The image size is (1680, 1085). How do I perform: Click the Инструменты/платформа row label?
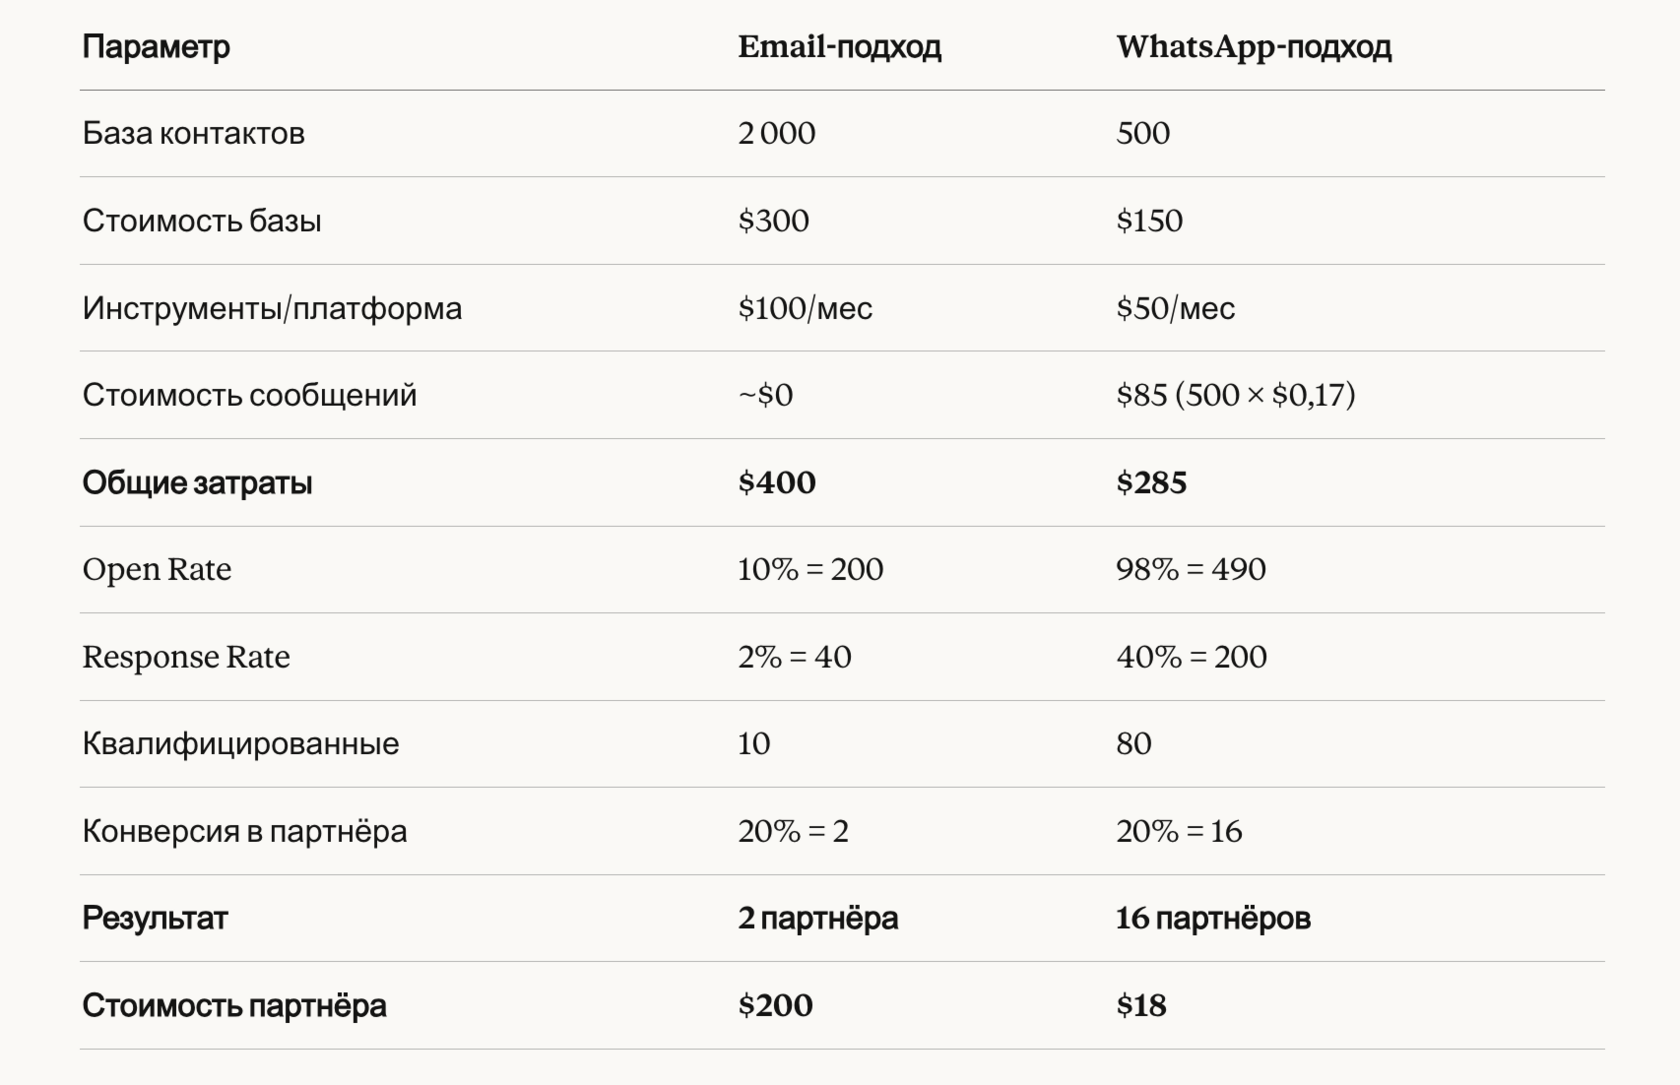(272, 308)
